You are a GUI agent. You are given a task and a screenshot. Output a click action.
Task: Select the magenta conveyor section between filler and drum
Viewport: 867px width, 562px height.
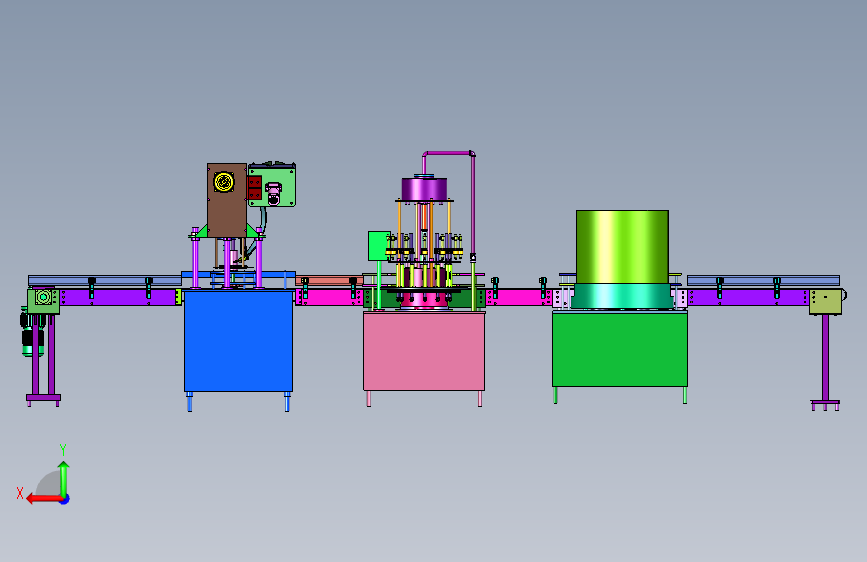[519, 297]
